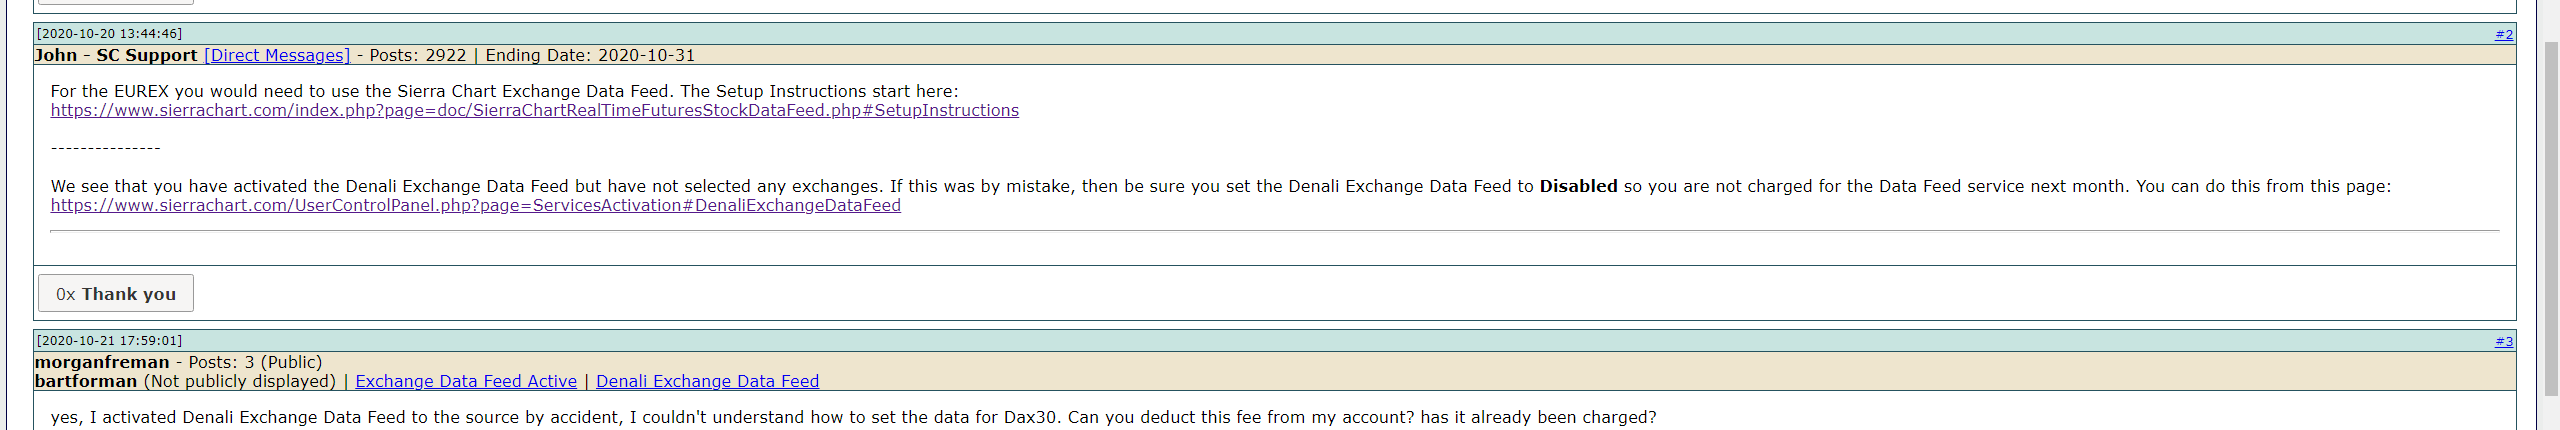The width and height of the screenshot is (2560, 430).
Task: Click the John - SC Support username
Action: tap(116, 55)
